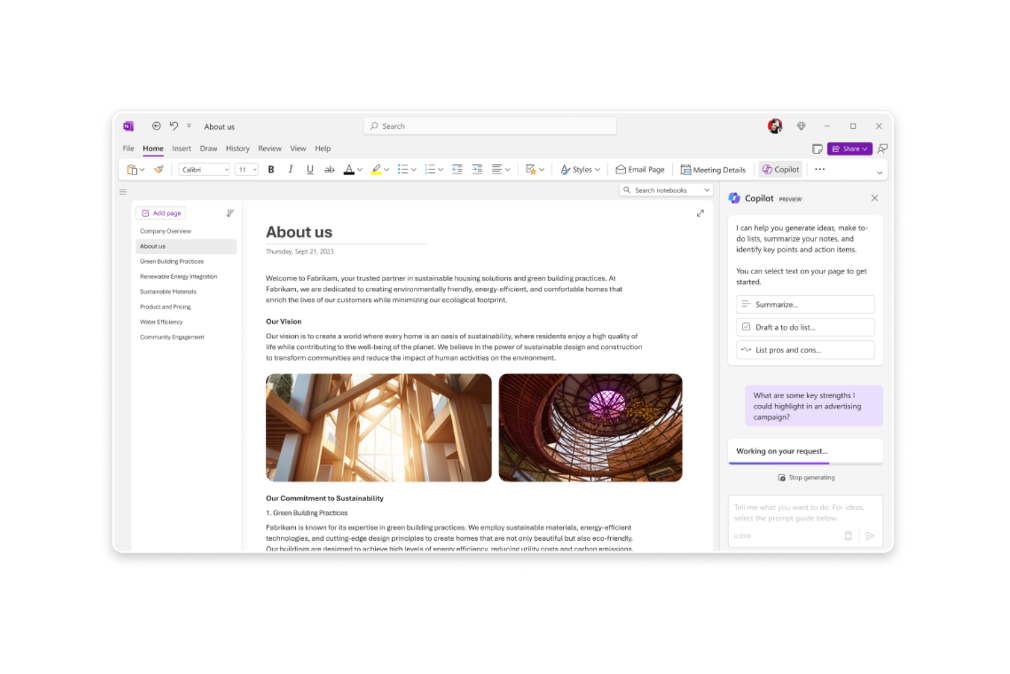Click the Paste clipboard icon

[132, 169]
